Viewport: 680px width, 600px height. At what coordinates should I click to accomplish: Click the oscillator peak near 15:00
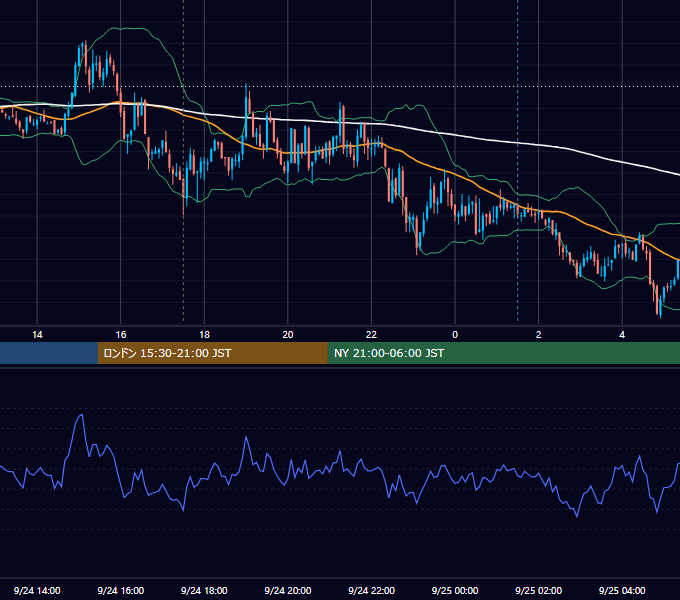pyautogui.click(x=81, y=416)
